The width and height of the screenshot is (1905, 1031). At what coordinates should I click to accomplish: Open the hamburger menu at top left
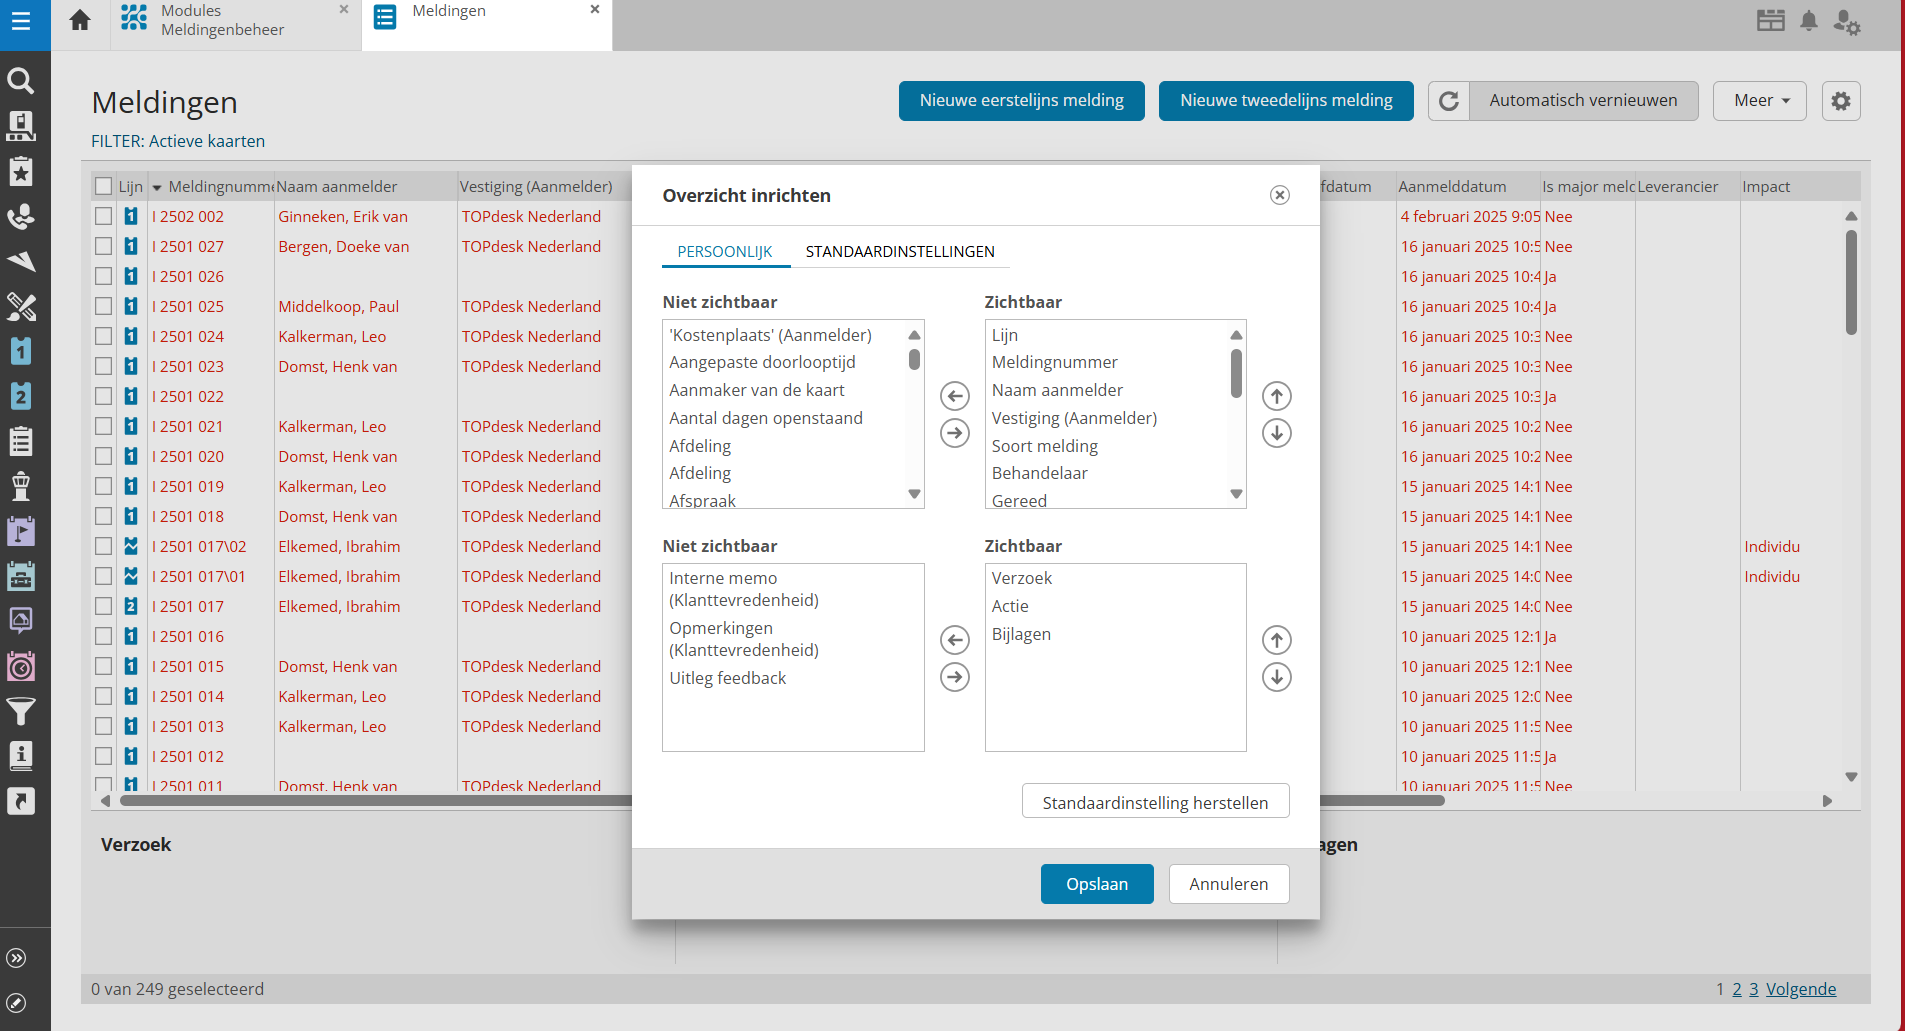point(21,21)
